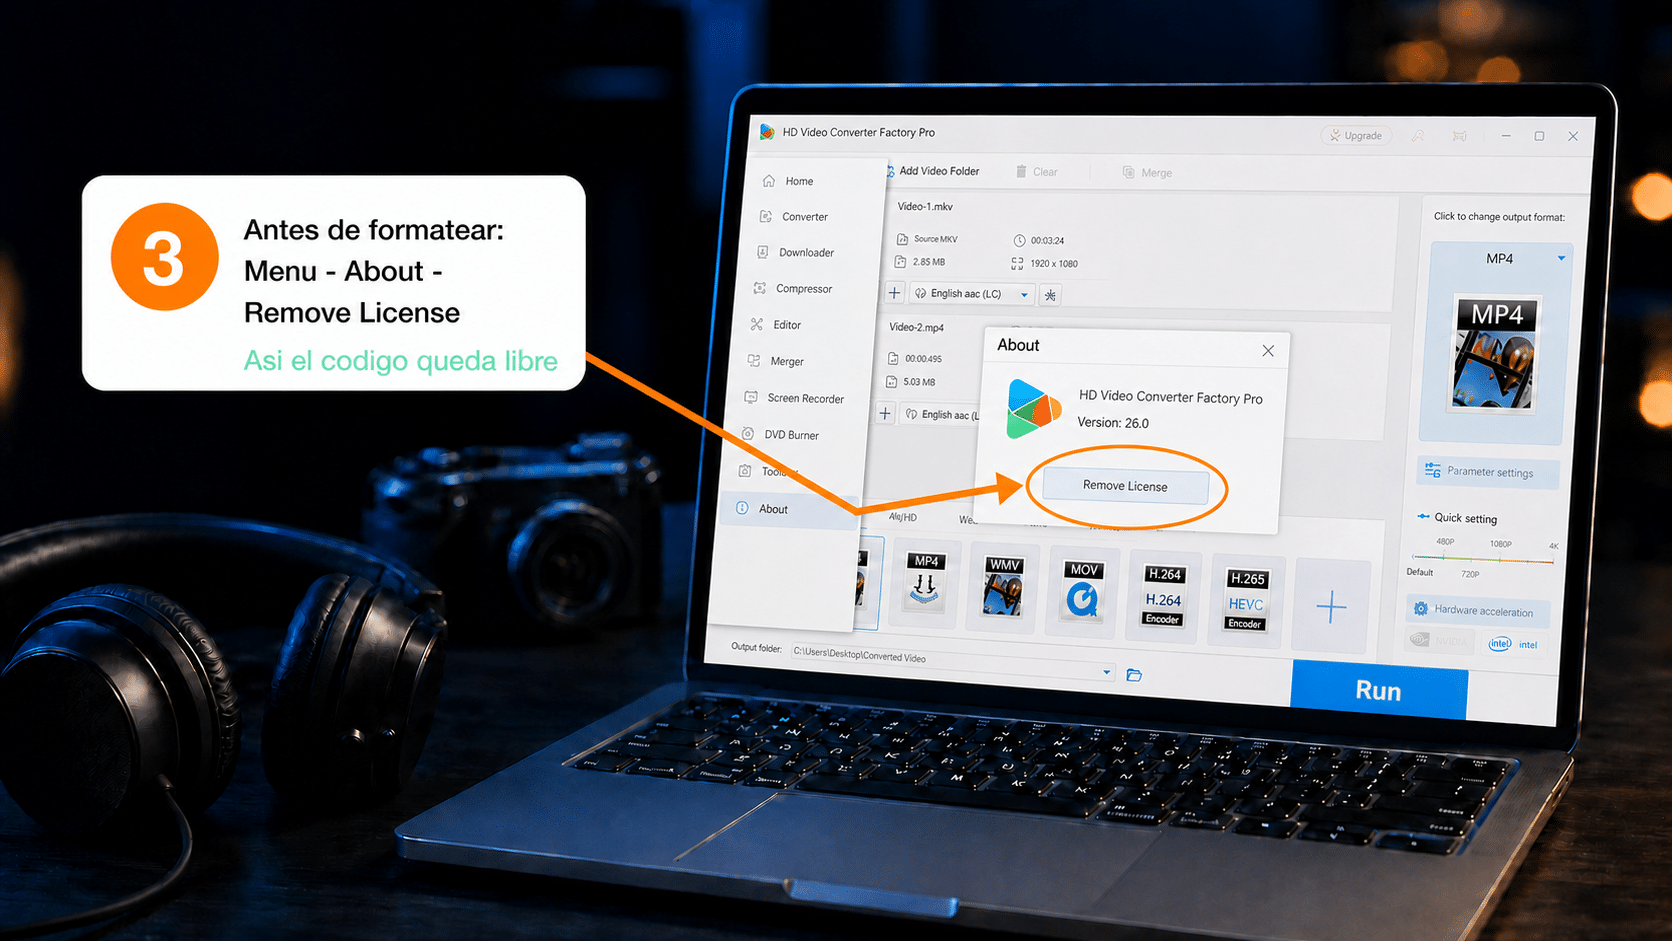Click the blue Run button
The image size is (1672, 941).
1378,690
